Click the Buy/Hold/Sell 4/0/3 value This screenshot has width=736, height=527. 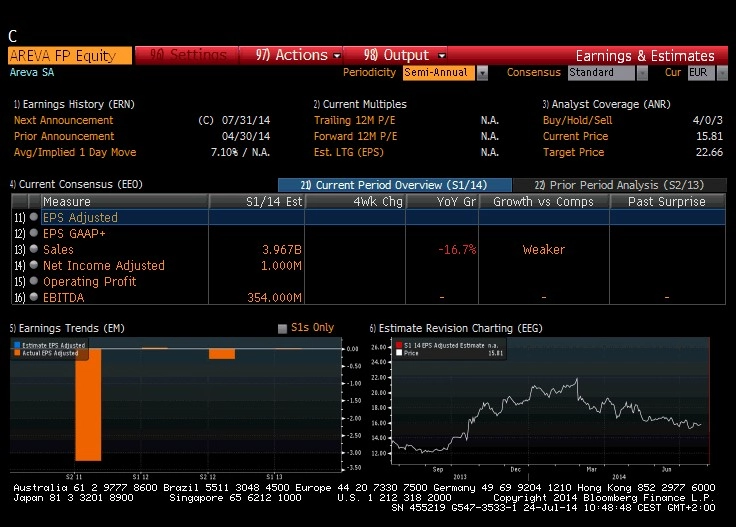(x=708, y=120)
